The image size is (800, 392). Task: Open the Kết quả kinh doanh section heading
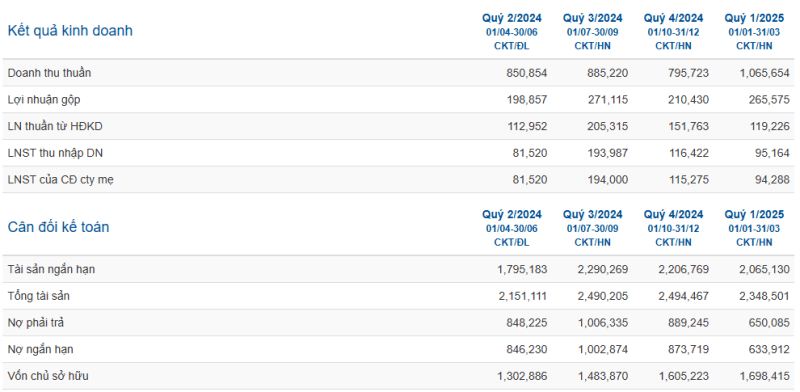click(x=70, y=31)
